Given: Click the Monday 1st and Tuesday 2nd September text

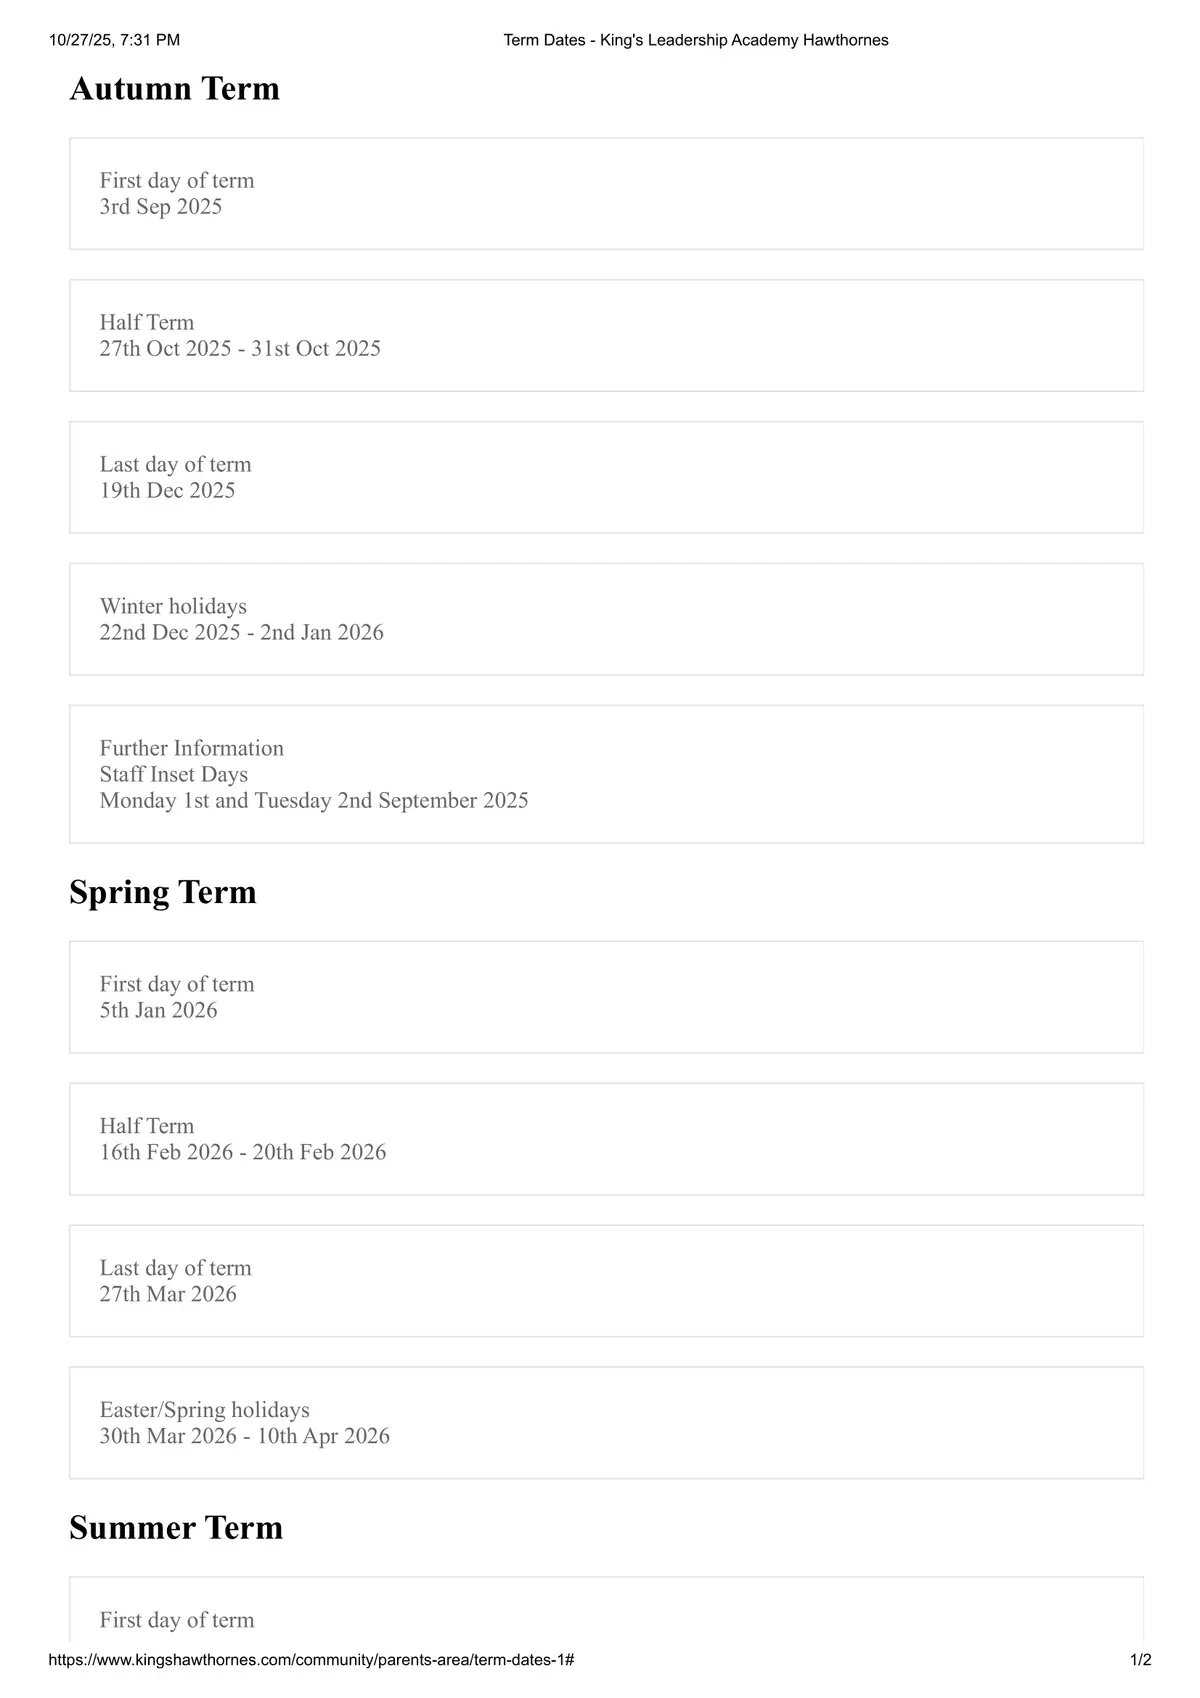Looking at the screenshot, I should coord(314,801).
